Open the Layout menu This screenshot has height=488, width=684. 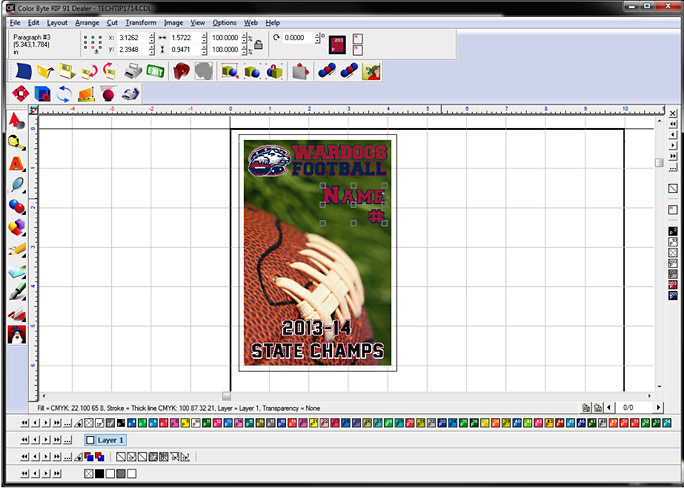tap(57, 23)
